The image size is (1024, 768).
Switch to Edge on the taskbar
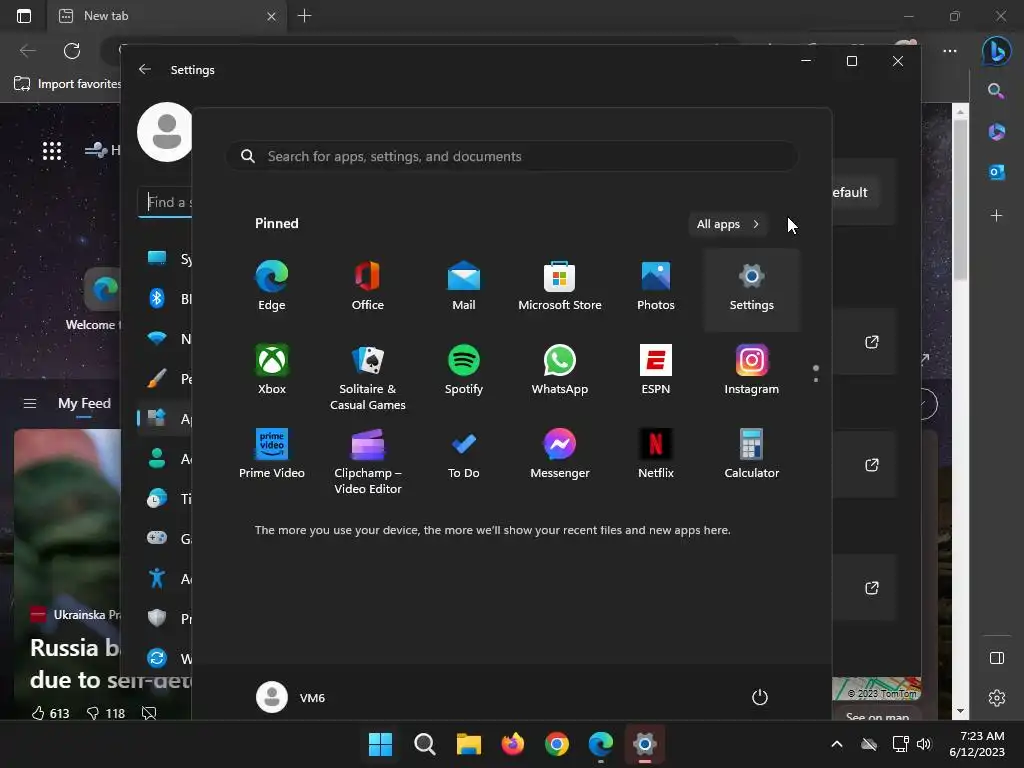[601, 744]
